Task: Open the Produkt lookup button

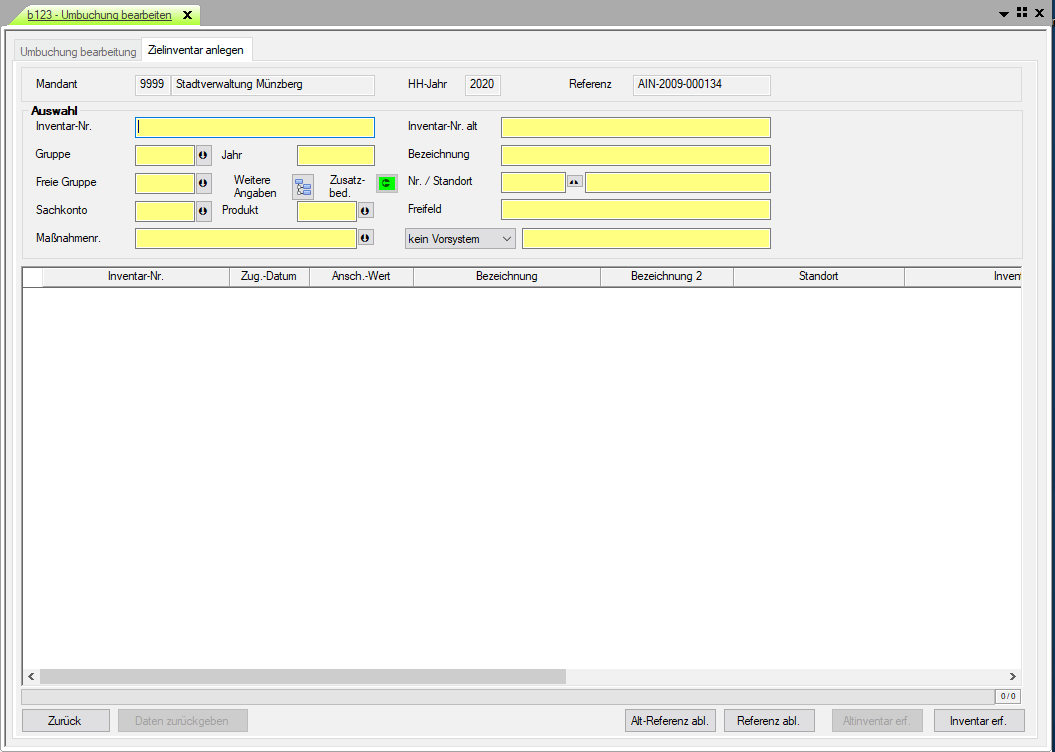Action: tap(365, 211)
